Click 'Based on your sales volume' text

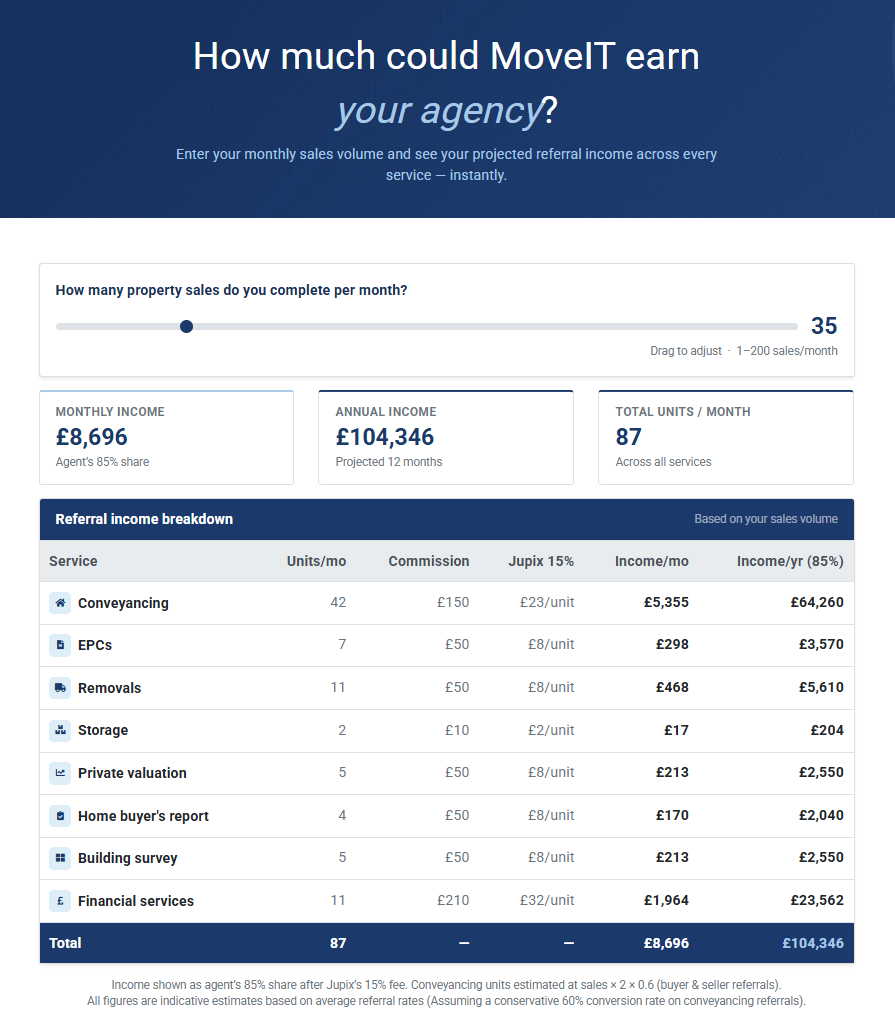766,519
